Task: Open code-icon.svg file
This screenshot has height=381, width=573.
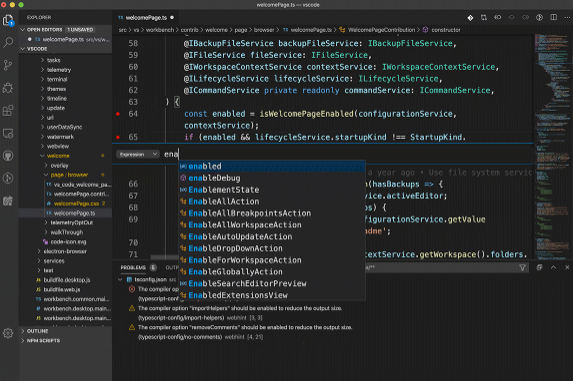Action: [x=68, y=242]
